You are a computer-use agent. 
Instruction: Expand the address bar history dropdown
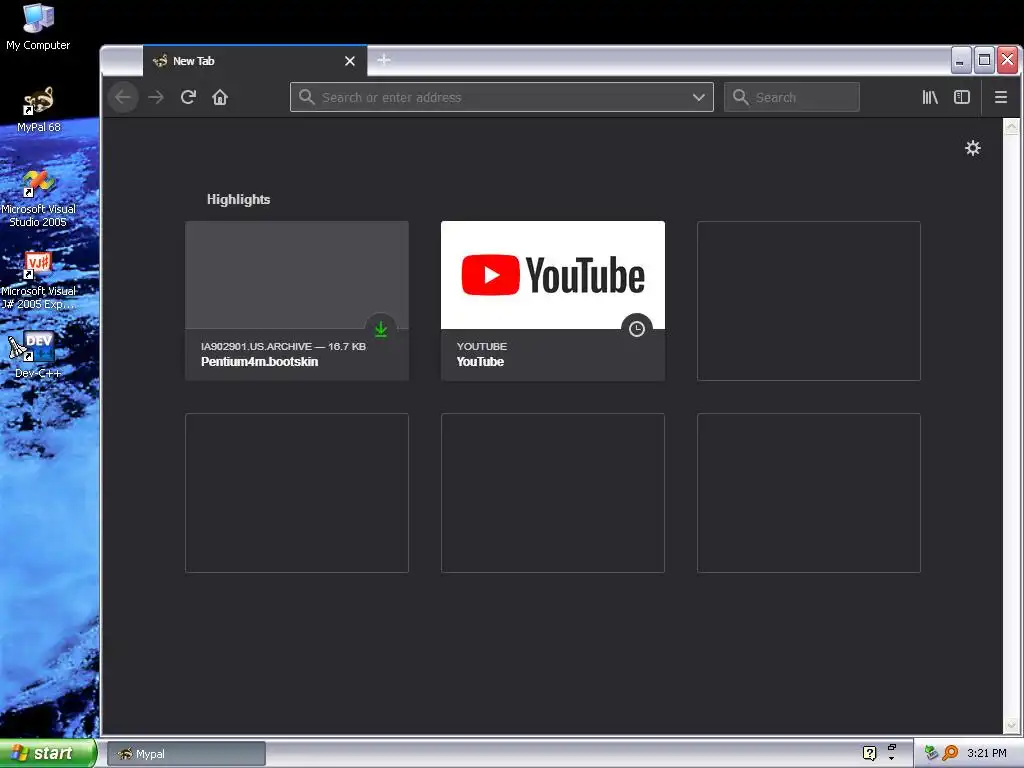[699, 97]
